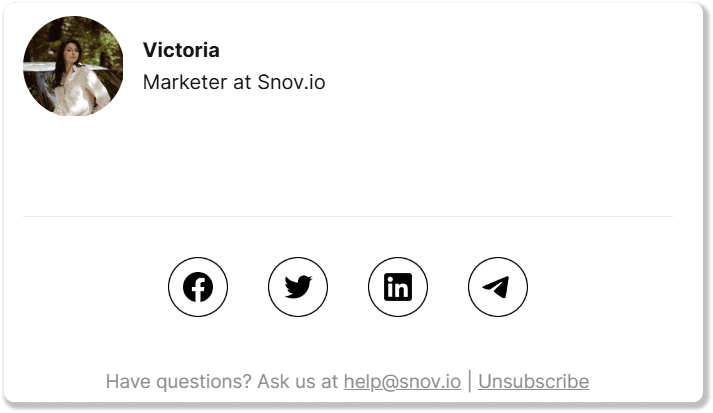Select the Telegram paper plane icon
713x413 pixels.
(498, 288)
